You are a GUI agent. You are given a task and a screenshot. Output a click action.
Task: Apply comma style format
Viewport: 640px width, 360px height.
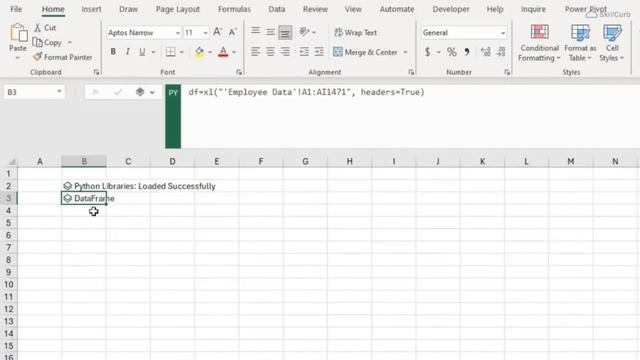tap(467, 52)
